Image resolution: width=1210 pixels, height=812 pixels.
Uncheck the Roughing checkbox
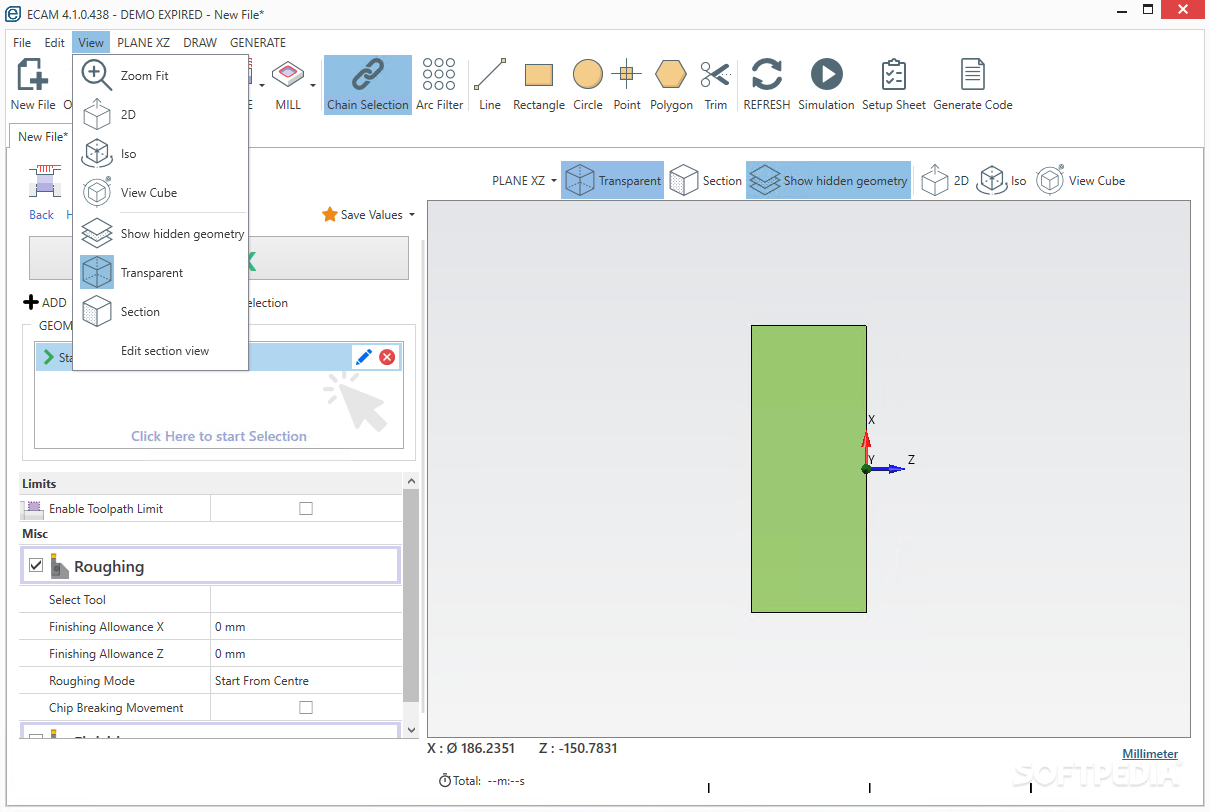pyautogui.click(x=36, y=566)
